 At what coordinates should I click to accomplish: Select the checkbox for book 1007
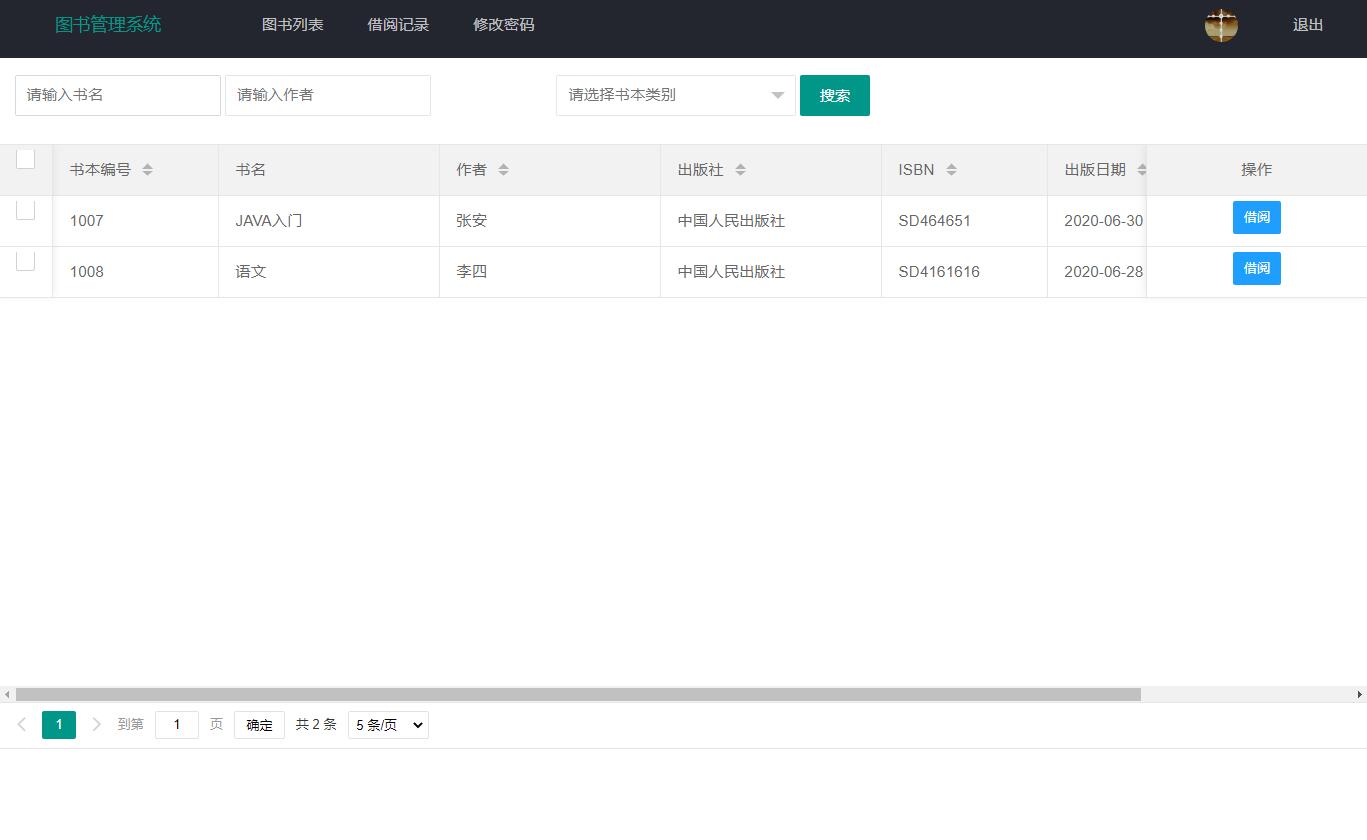(25, 209)
